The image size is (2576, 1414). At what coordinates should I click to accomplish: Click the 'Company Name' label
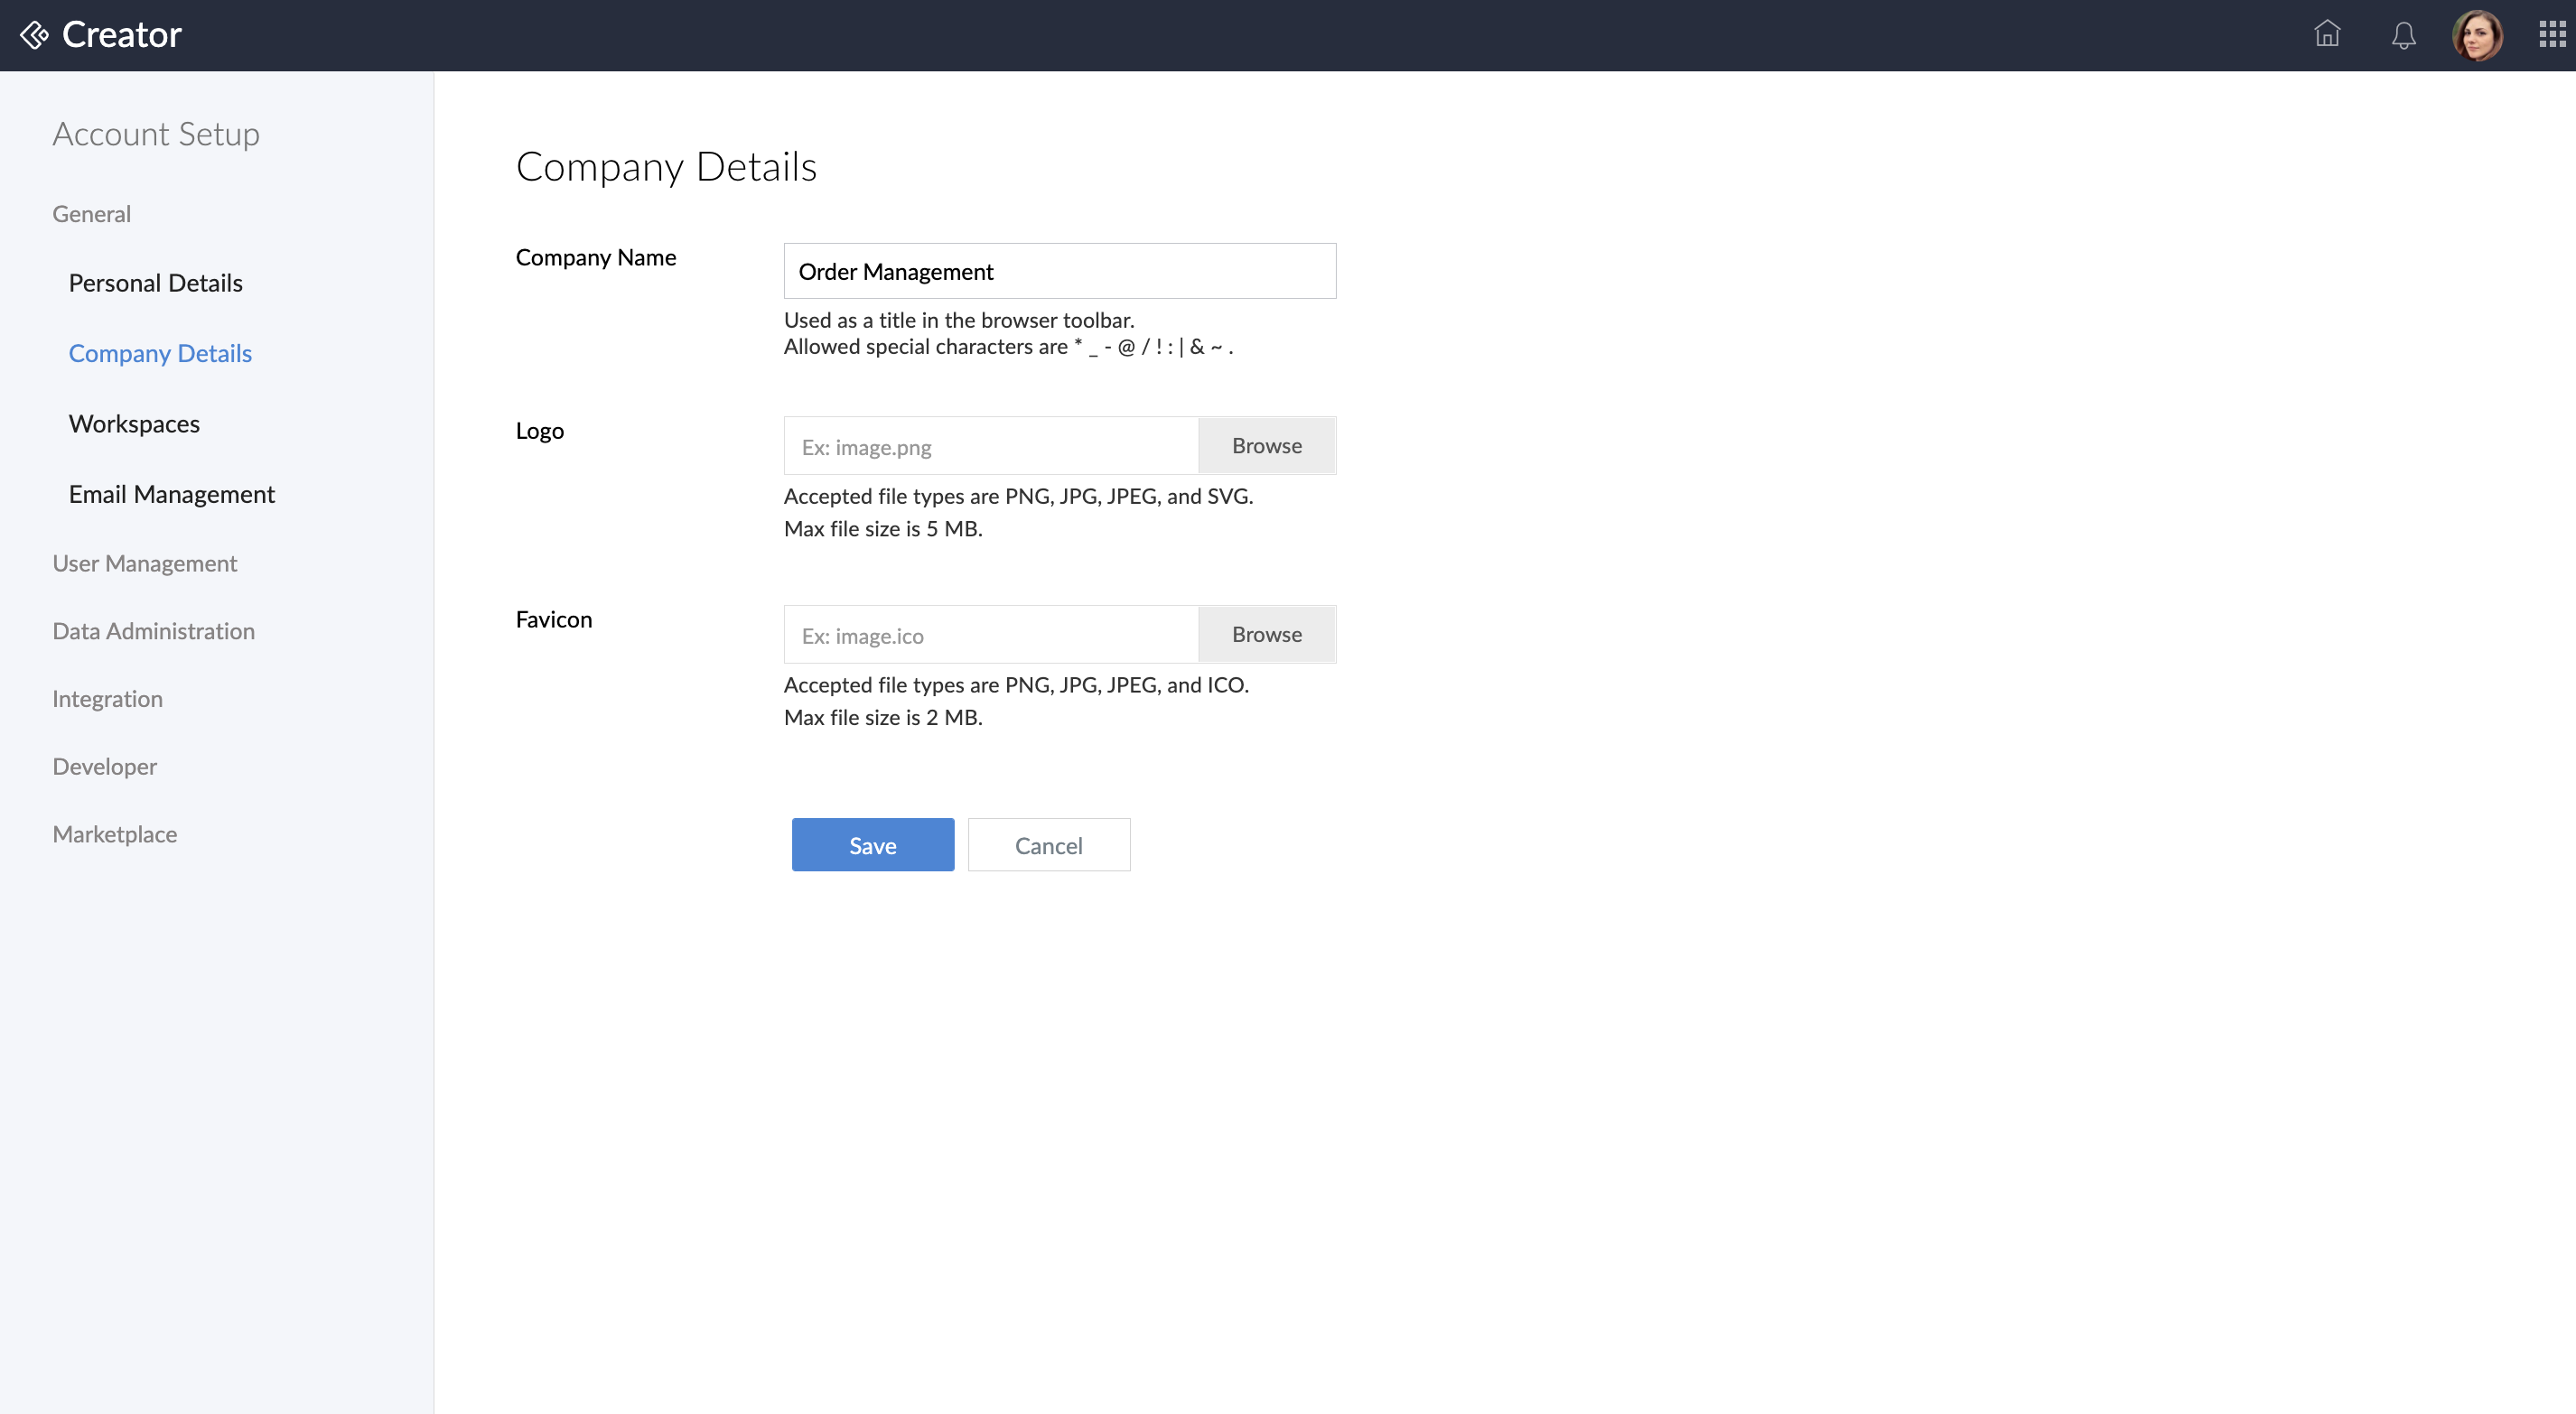pyautogui.click(x=596, y=258)
